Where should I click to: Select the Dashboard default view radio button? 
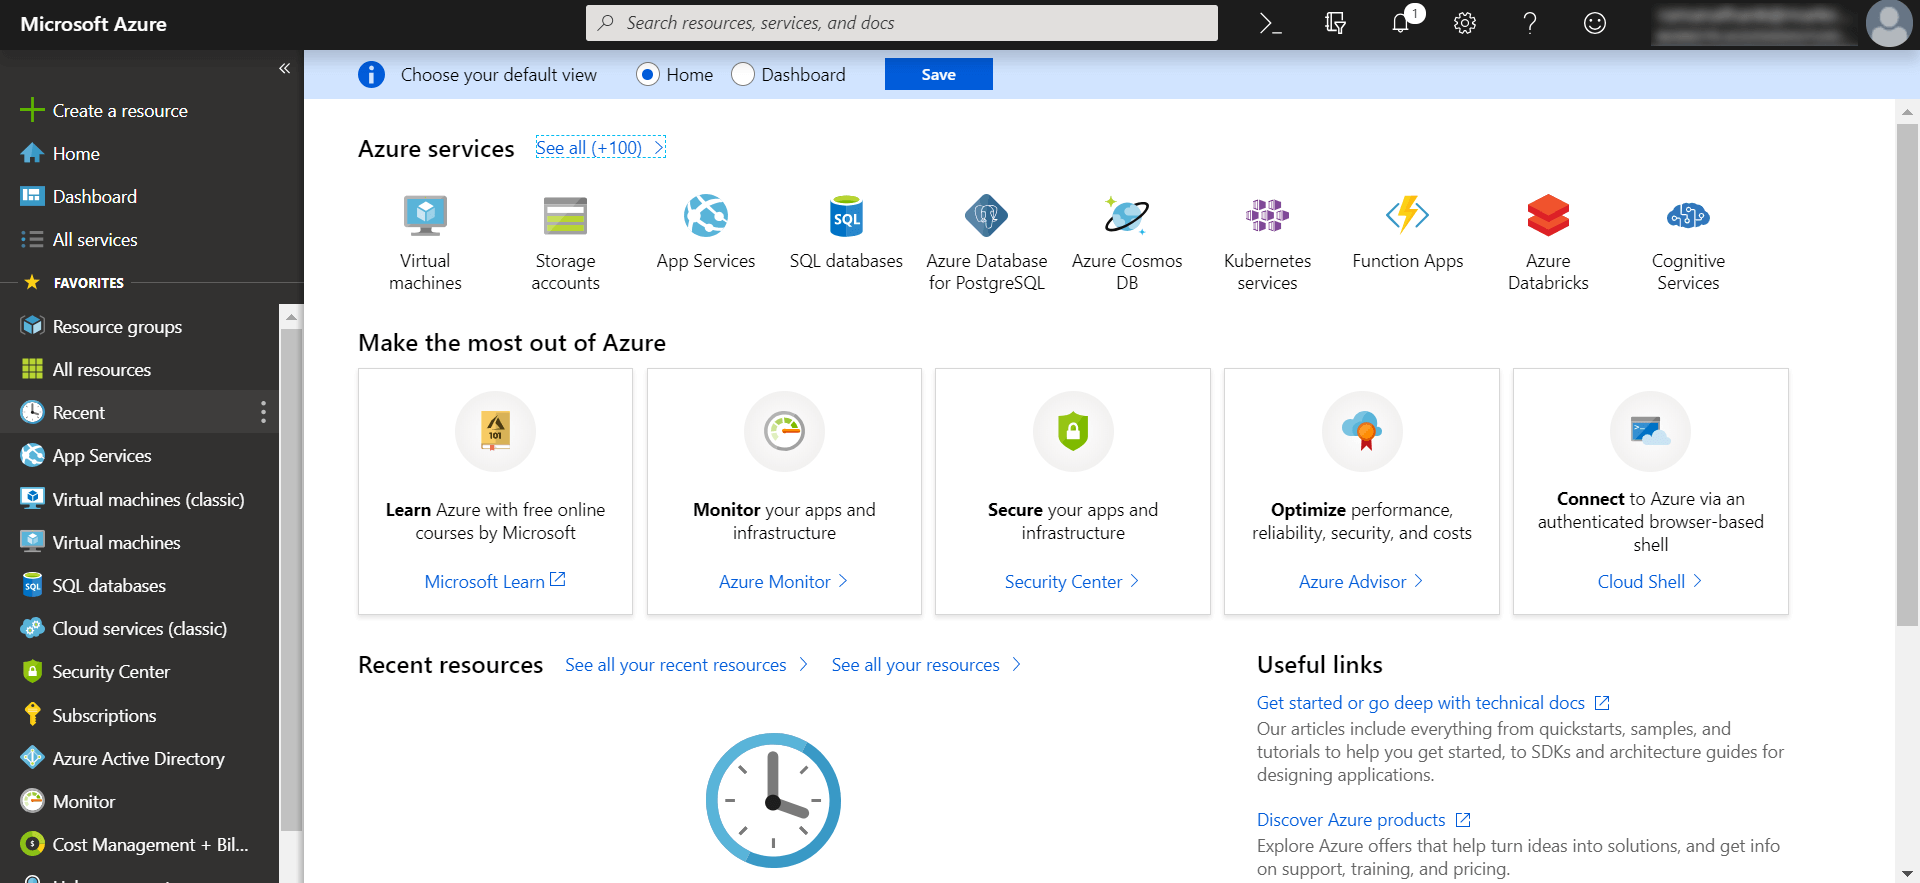(x=743, y=75)
